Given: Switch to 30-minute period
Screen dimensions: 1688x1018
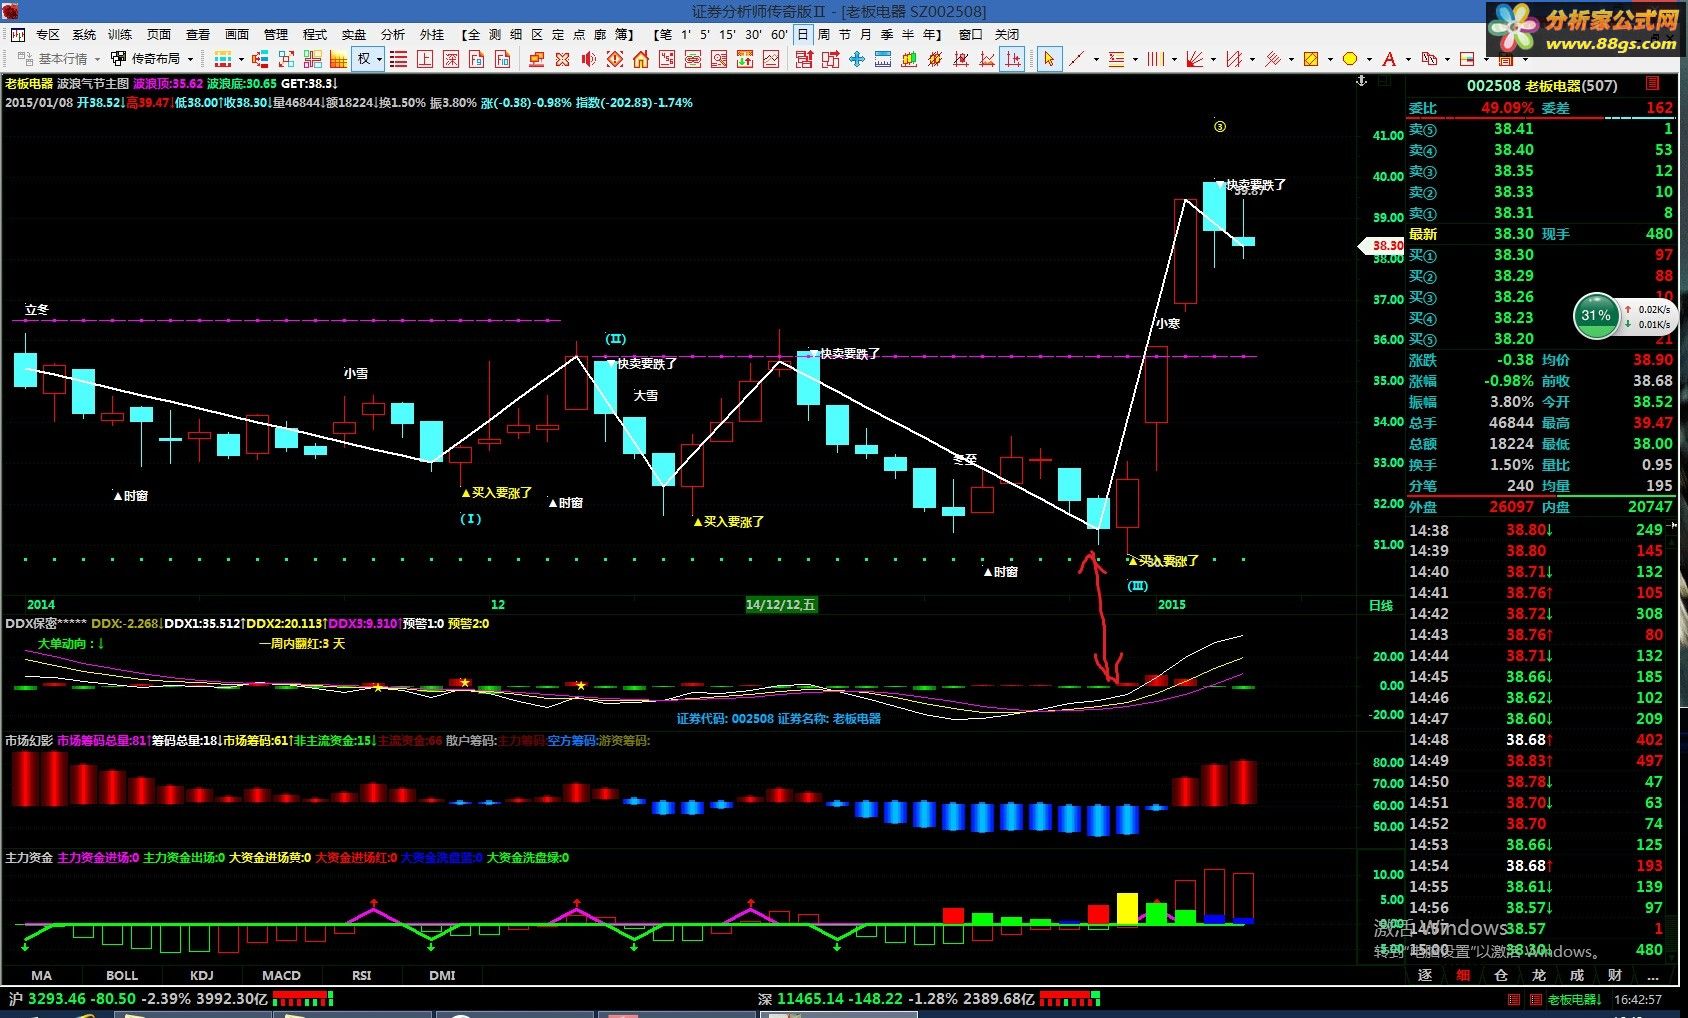Looking at the screenshot, I should tap(753, 34).
